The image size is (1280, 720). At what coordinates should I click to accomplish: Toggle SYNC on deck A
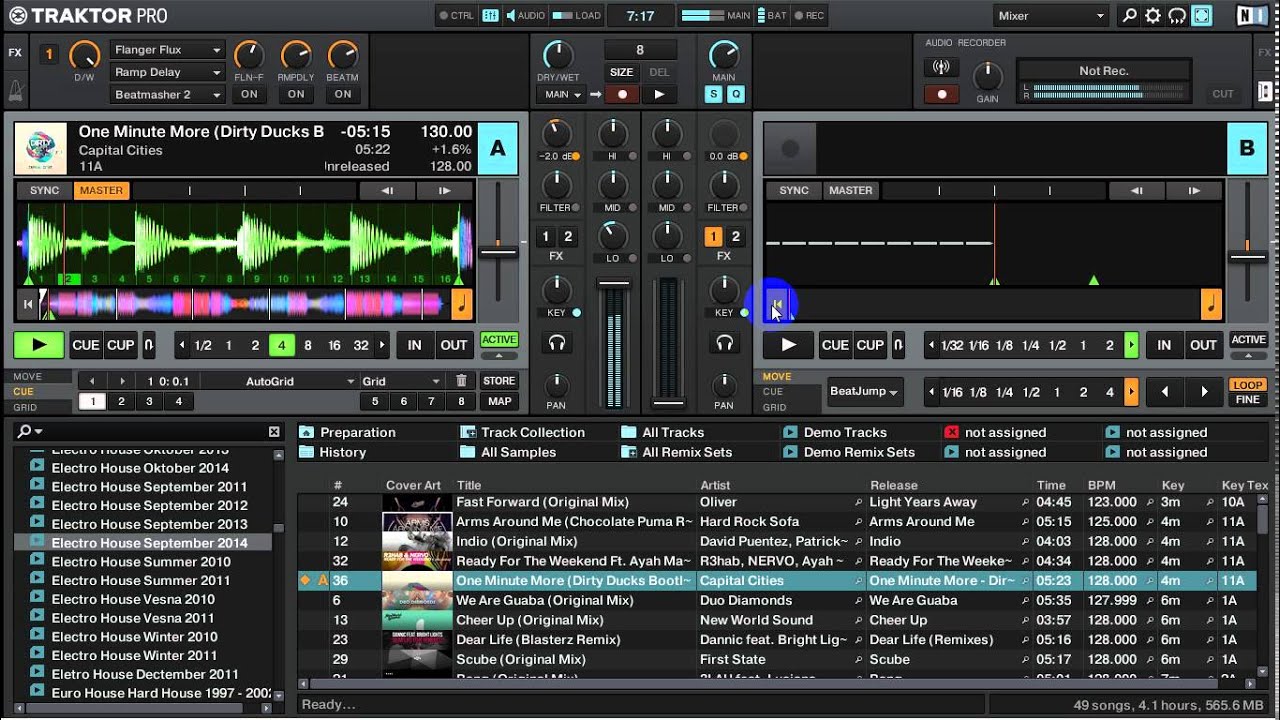pos(44,190)
